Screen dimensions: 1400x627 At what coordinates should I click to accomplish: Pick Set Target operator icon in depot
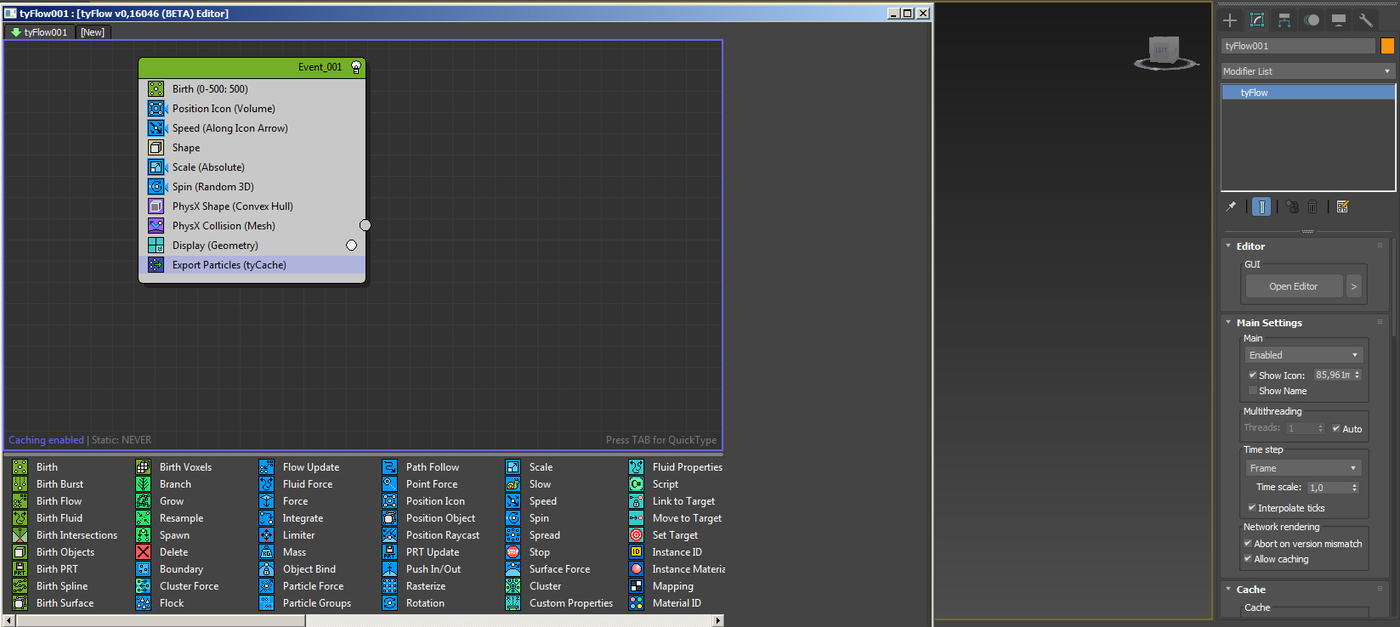tap(636, 535)
